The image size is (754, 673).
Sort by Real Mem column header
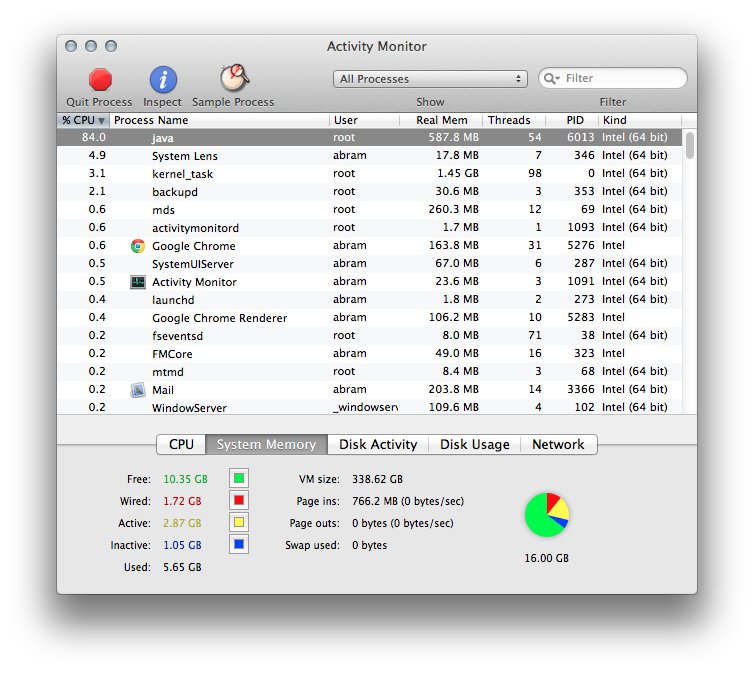click(441, 120)
